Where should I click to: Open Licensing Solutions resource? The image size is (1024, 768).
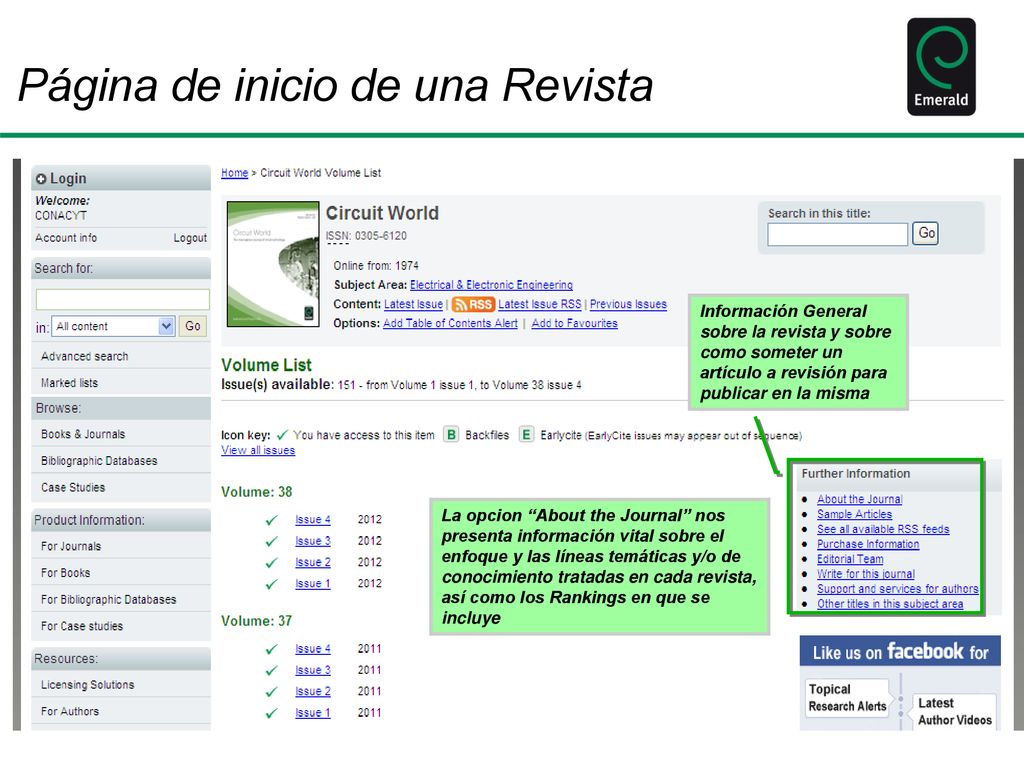[88, 685]
